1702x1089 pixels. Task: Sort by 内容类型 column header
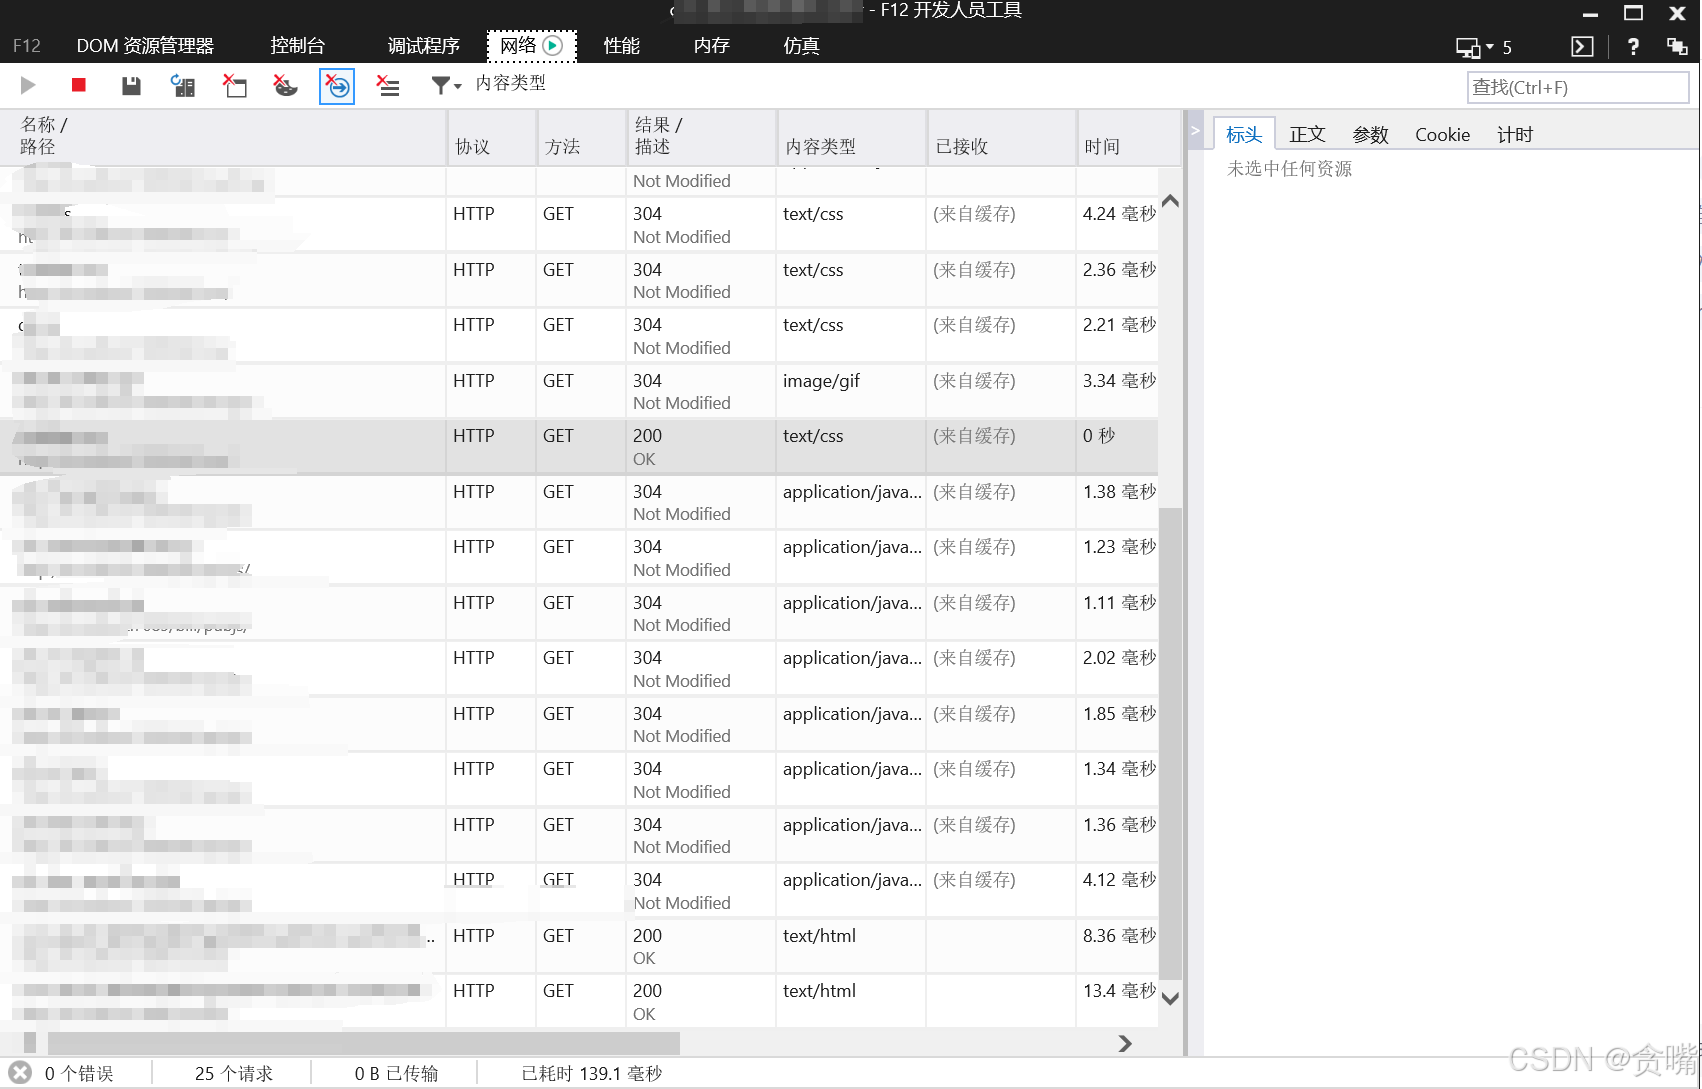[x=851, y=137]
